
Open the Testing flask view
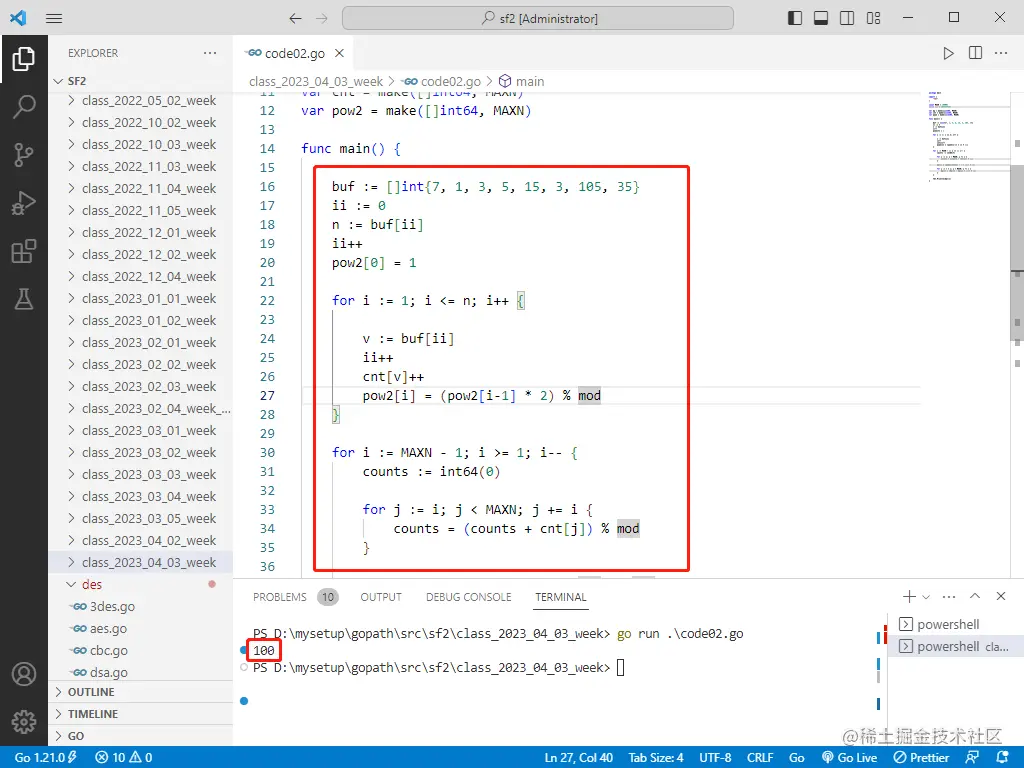(24, 300)
